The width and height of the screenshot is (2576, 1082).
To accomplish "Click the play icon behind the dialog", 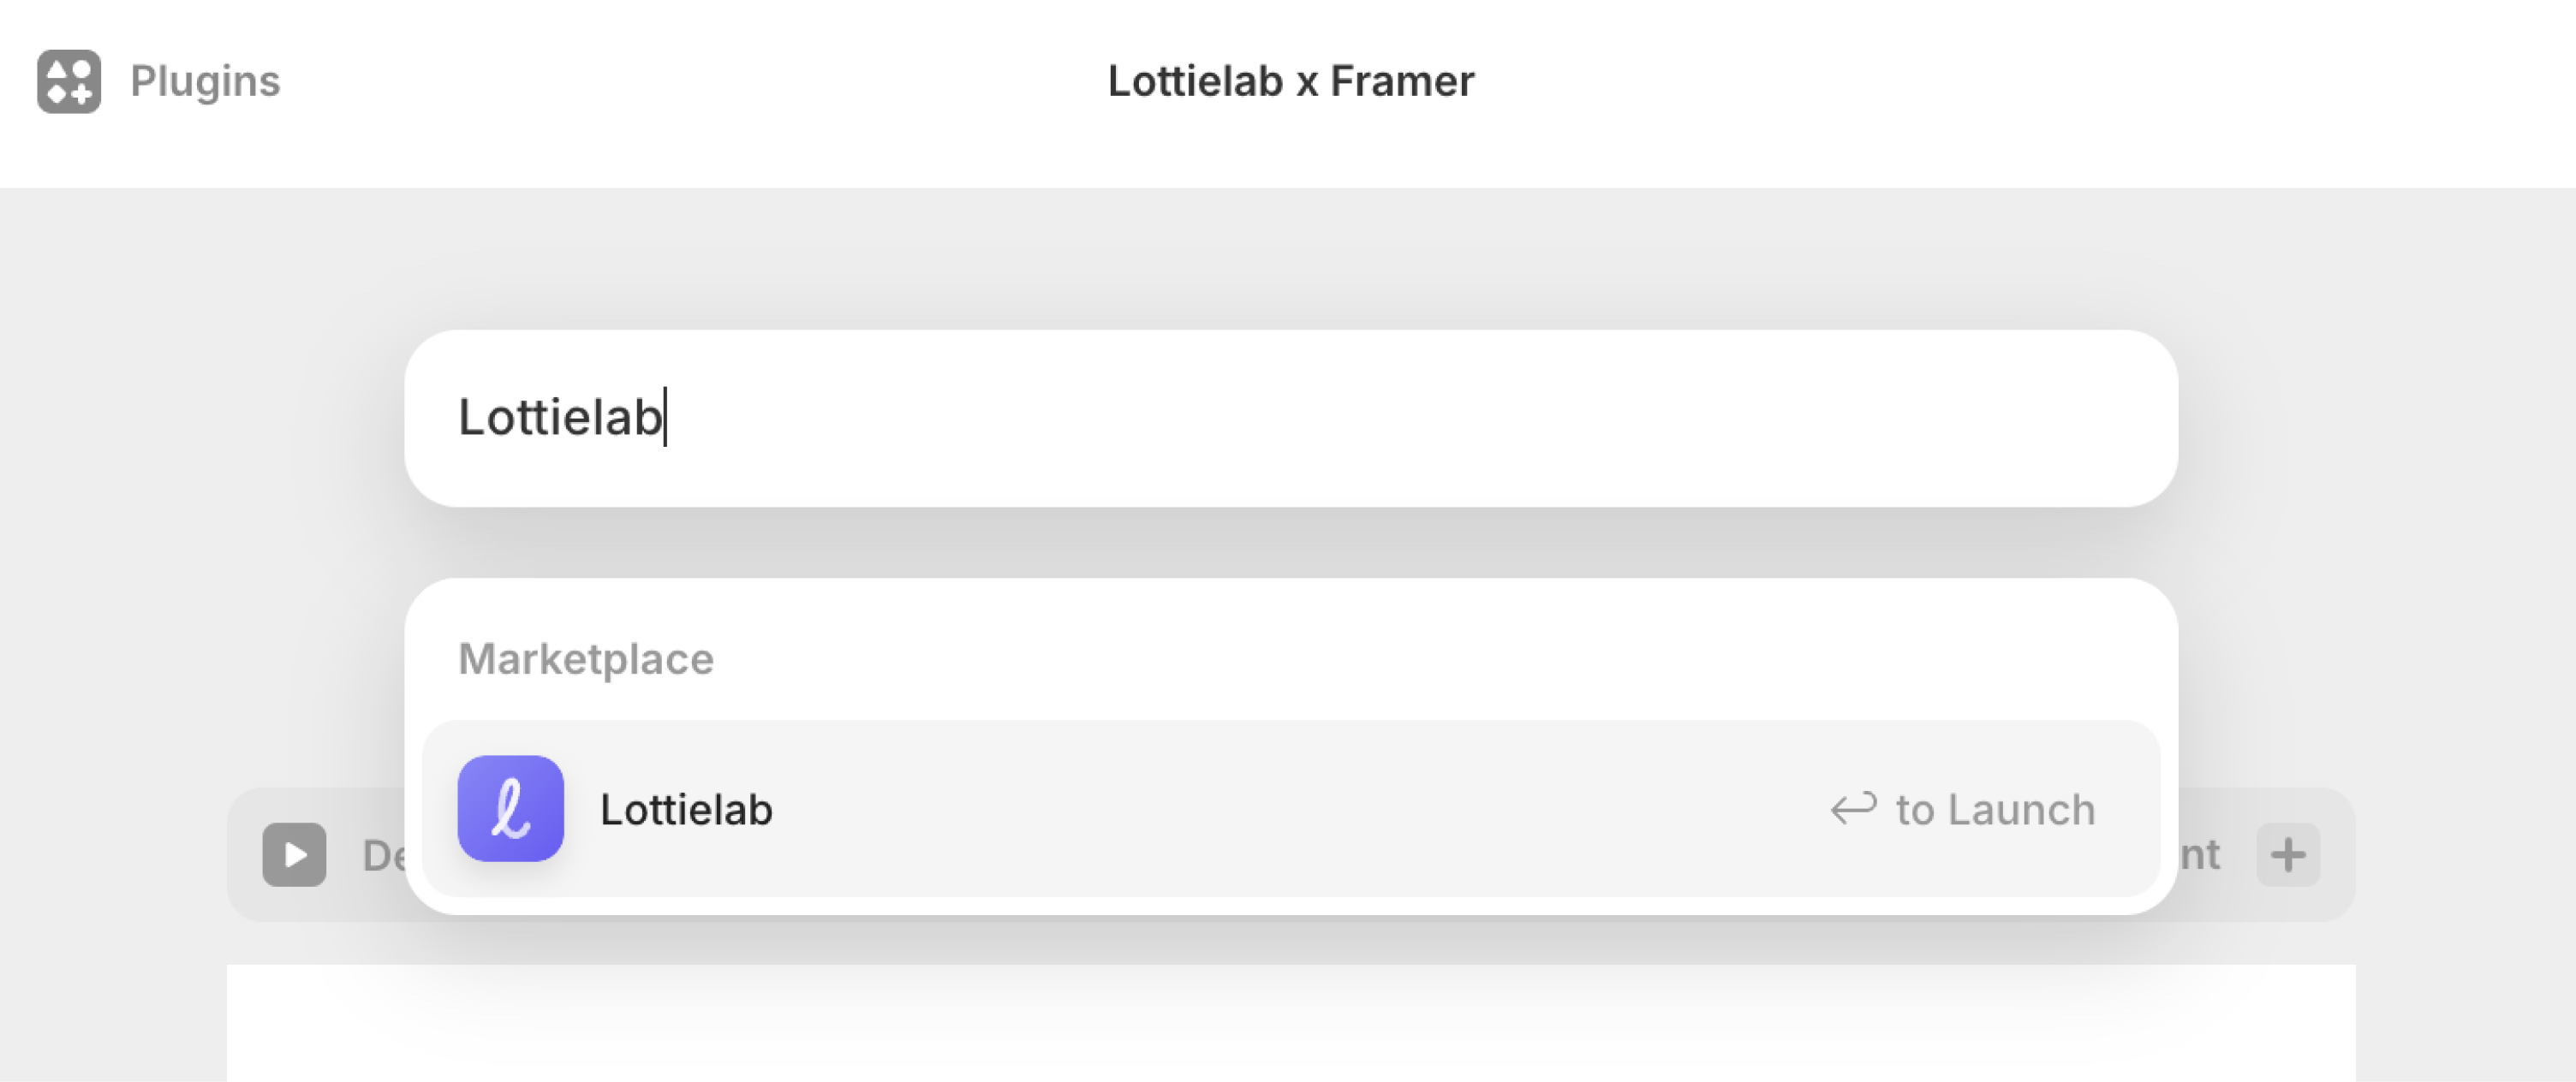I will point(294,854).
